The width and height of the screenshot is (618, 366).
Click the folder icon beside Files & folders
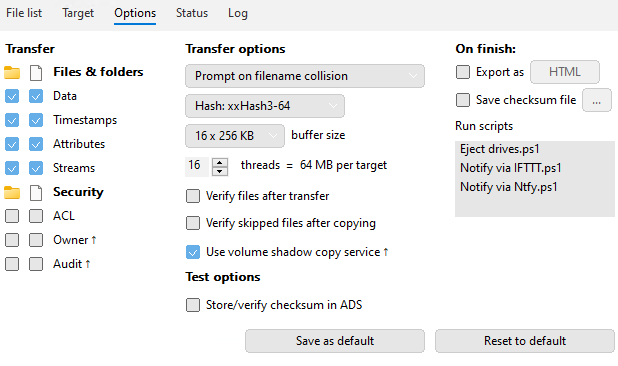[x=12, y=72]
